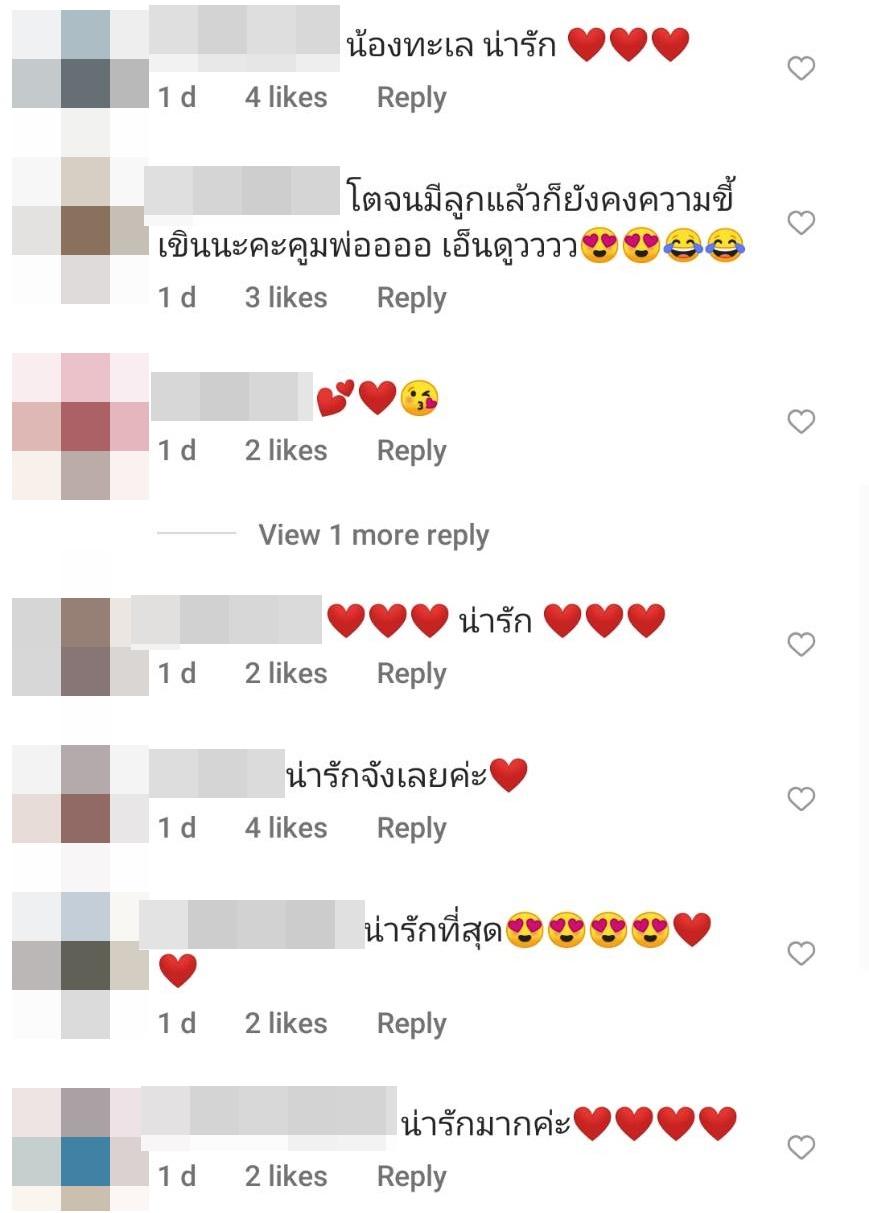View 3 likes on the โตจนมีลูกแล้ว comment

286,297
